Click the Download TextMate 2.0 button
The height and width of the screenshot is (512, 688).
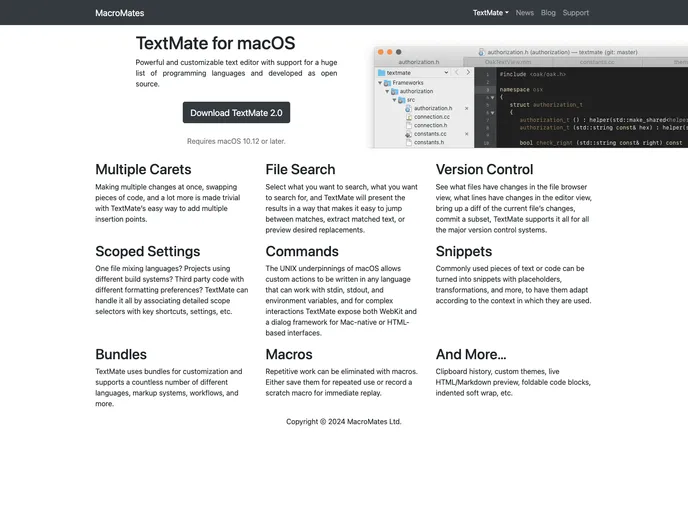(x=236, y=113)
